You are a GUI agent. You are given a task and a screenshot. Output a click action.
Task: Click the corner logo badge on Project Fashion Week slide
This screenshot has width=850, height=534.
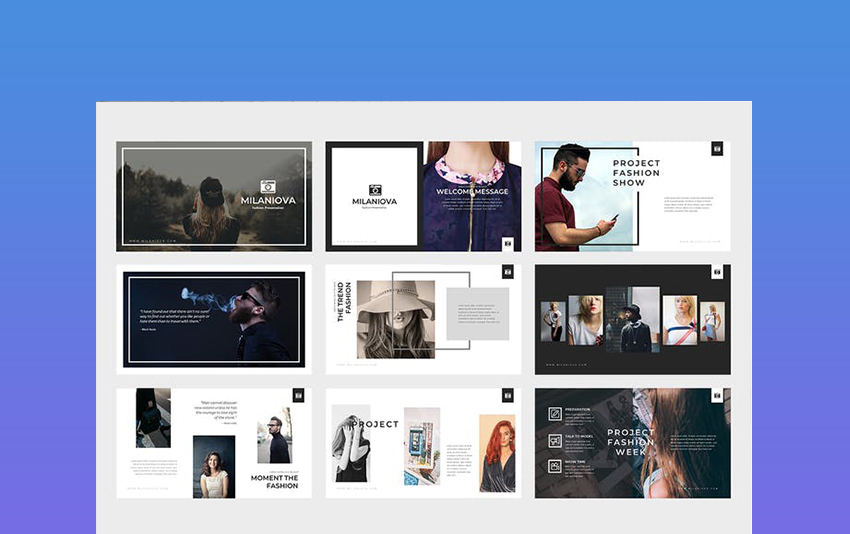(x=716, y=396)
